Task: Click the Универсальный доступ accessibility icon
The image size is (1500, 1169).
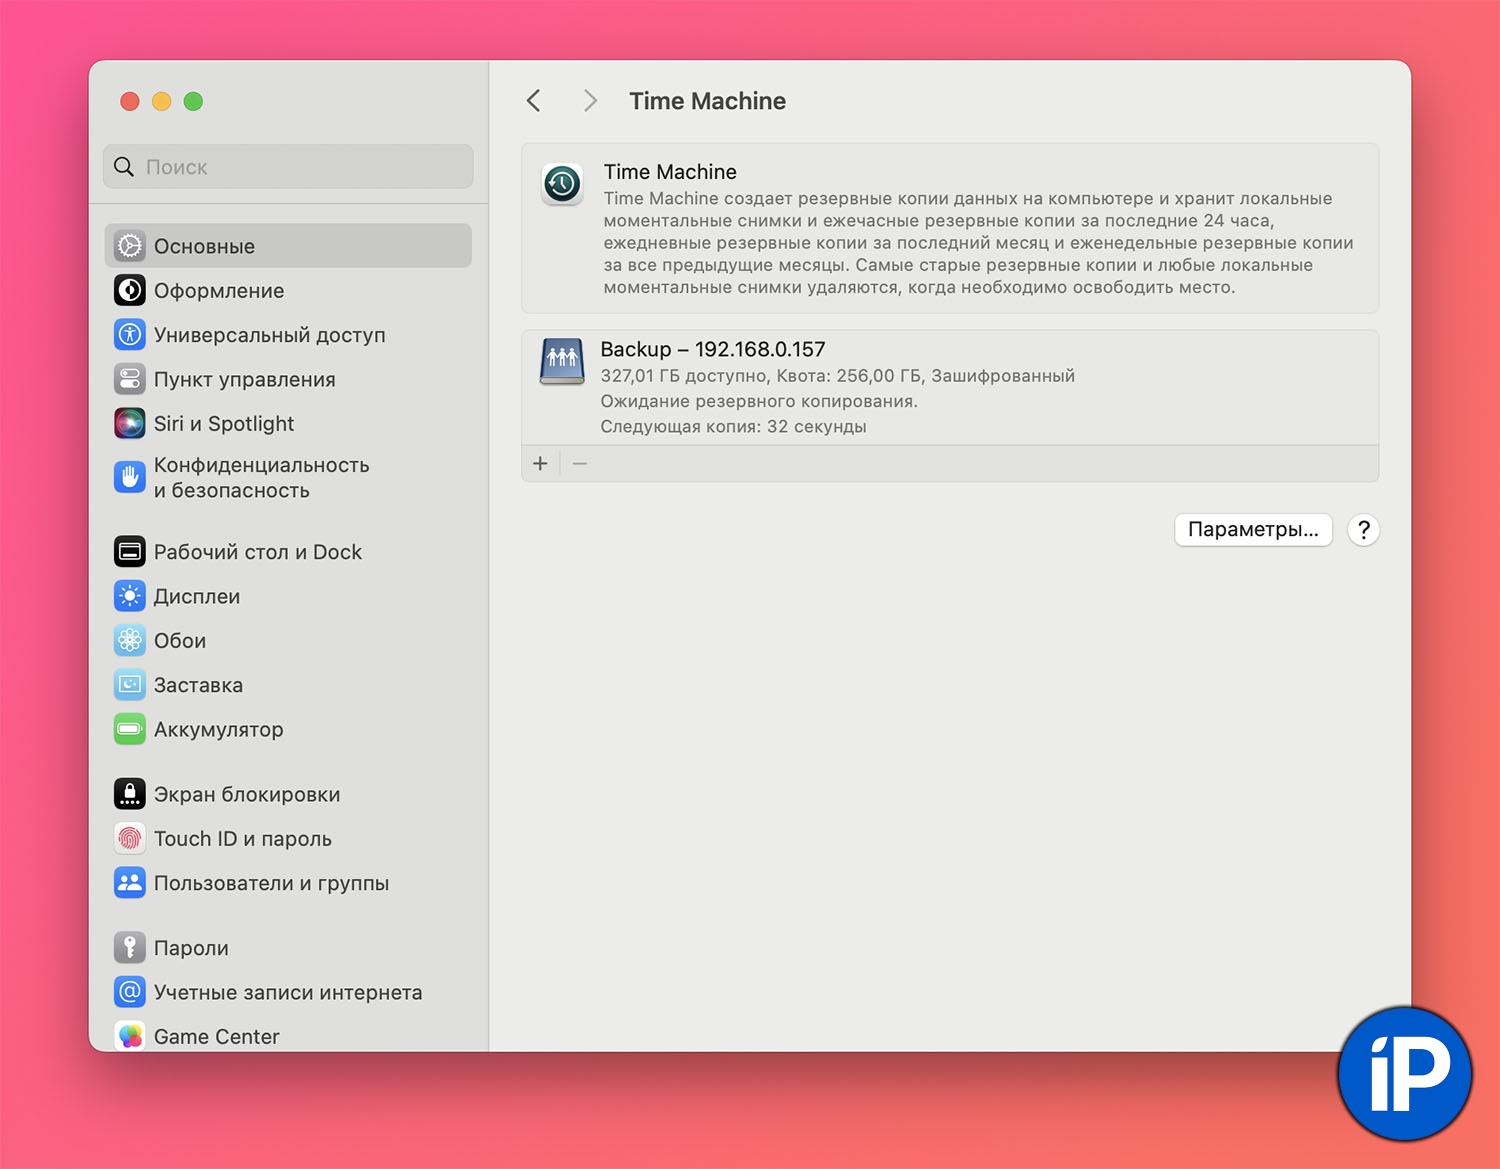Action: point(130,335)
